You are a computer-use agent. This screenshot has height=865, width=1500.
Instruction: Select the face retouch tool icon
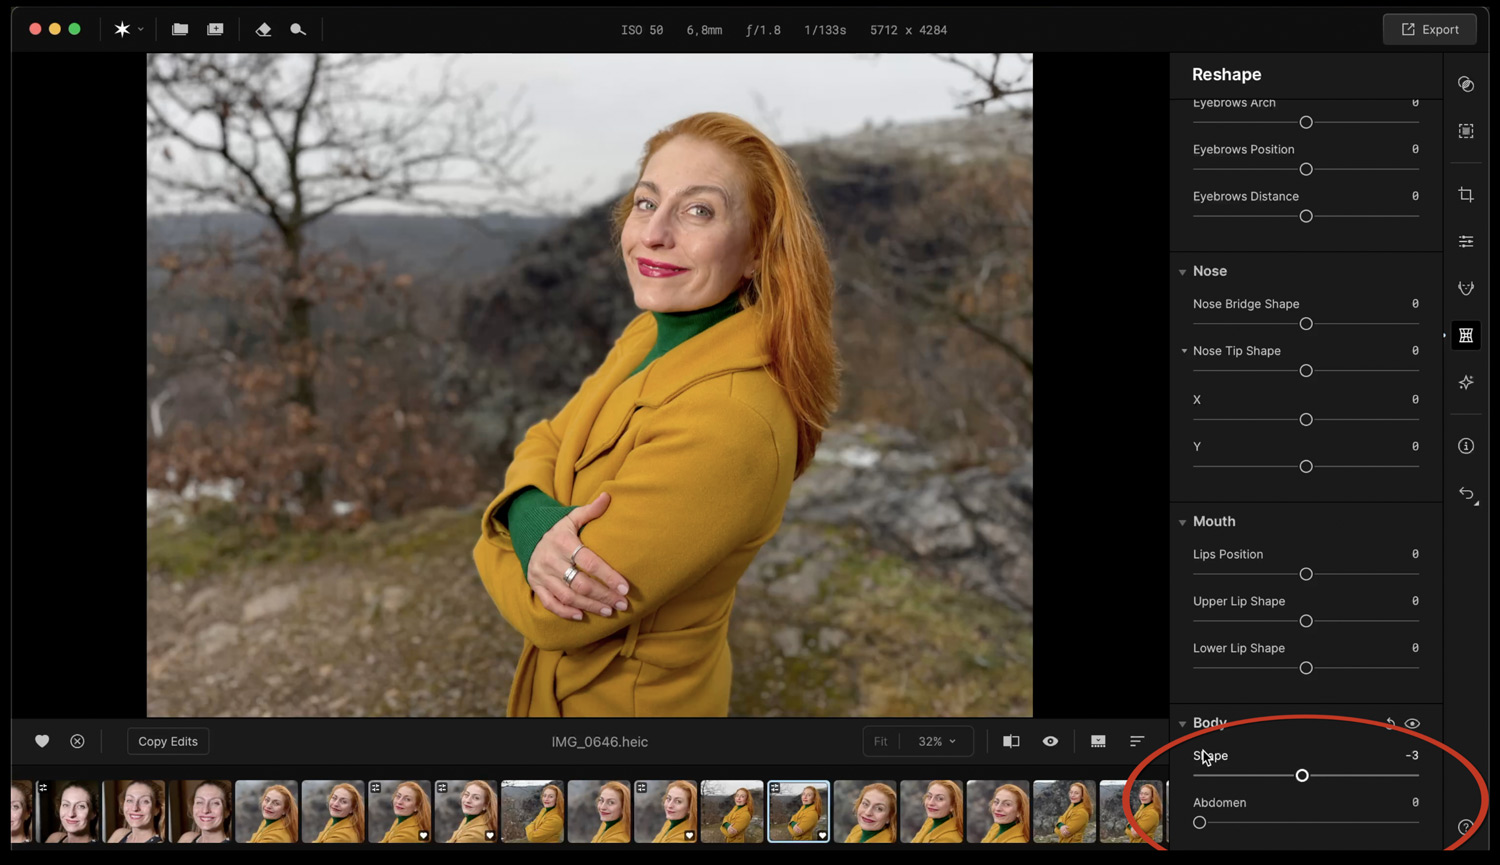1466,288
